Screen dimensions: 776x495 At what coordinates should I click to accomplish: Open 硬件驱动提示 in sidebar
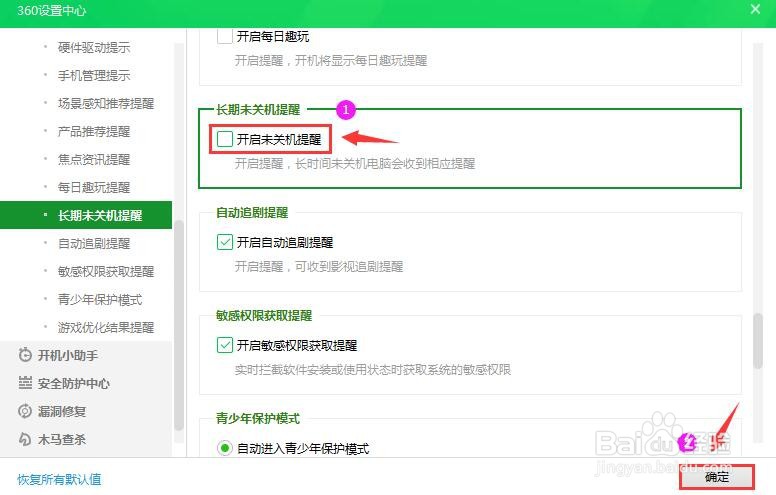(94, 48)
